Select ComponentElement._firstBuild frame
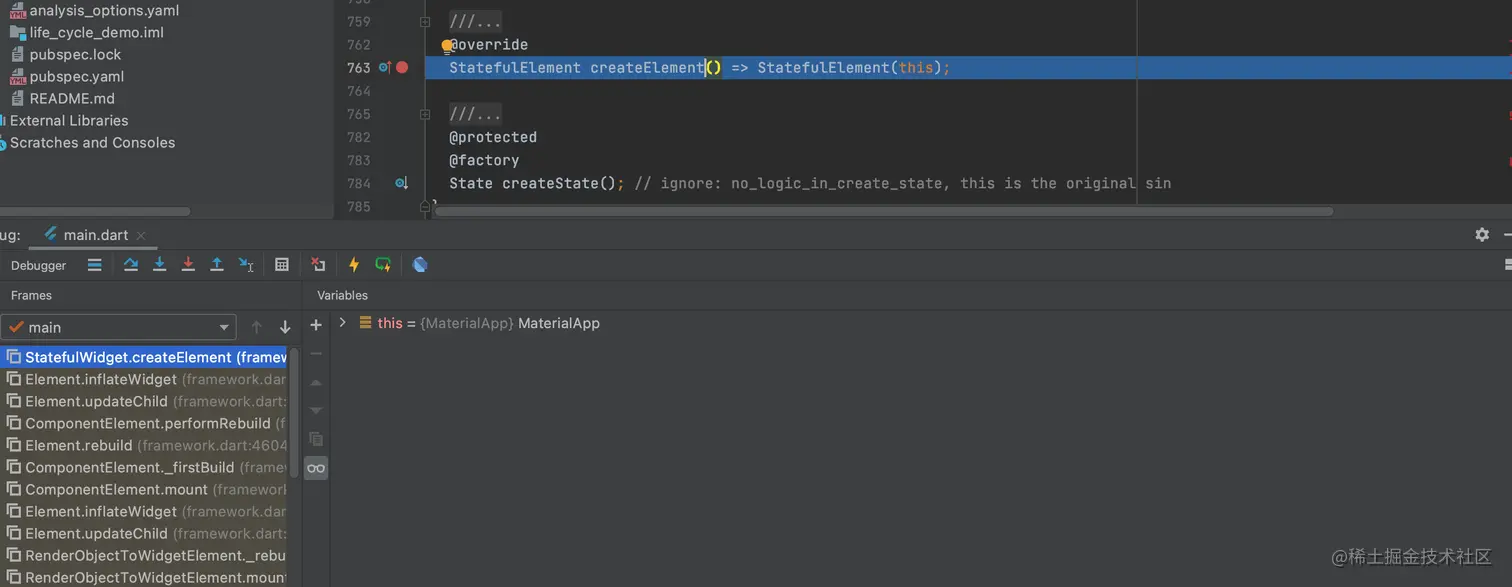 144,467
